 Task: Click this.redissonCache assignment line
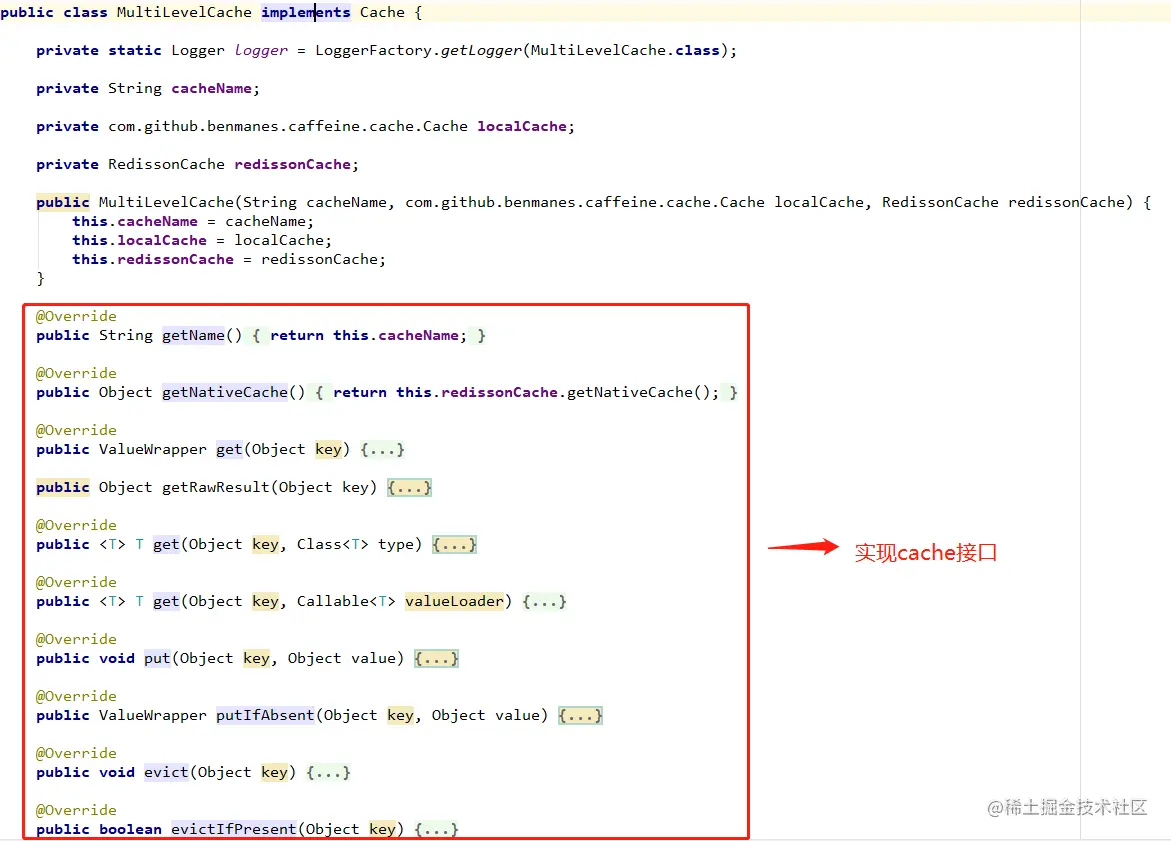229,260
